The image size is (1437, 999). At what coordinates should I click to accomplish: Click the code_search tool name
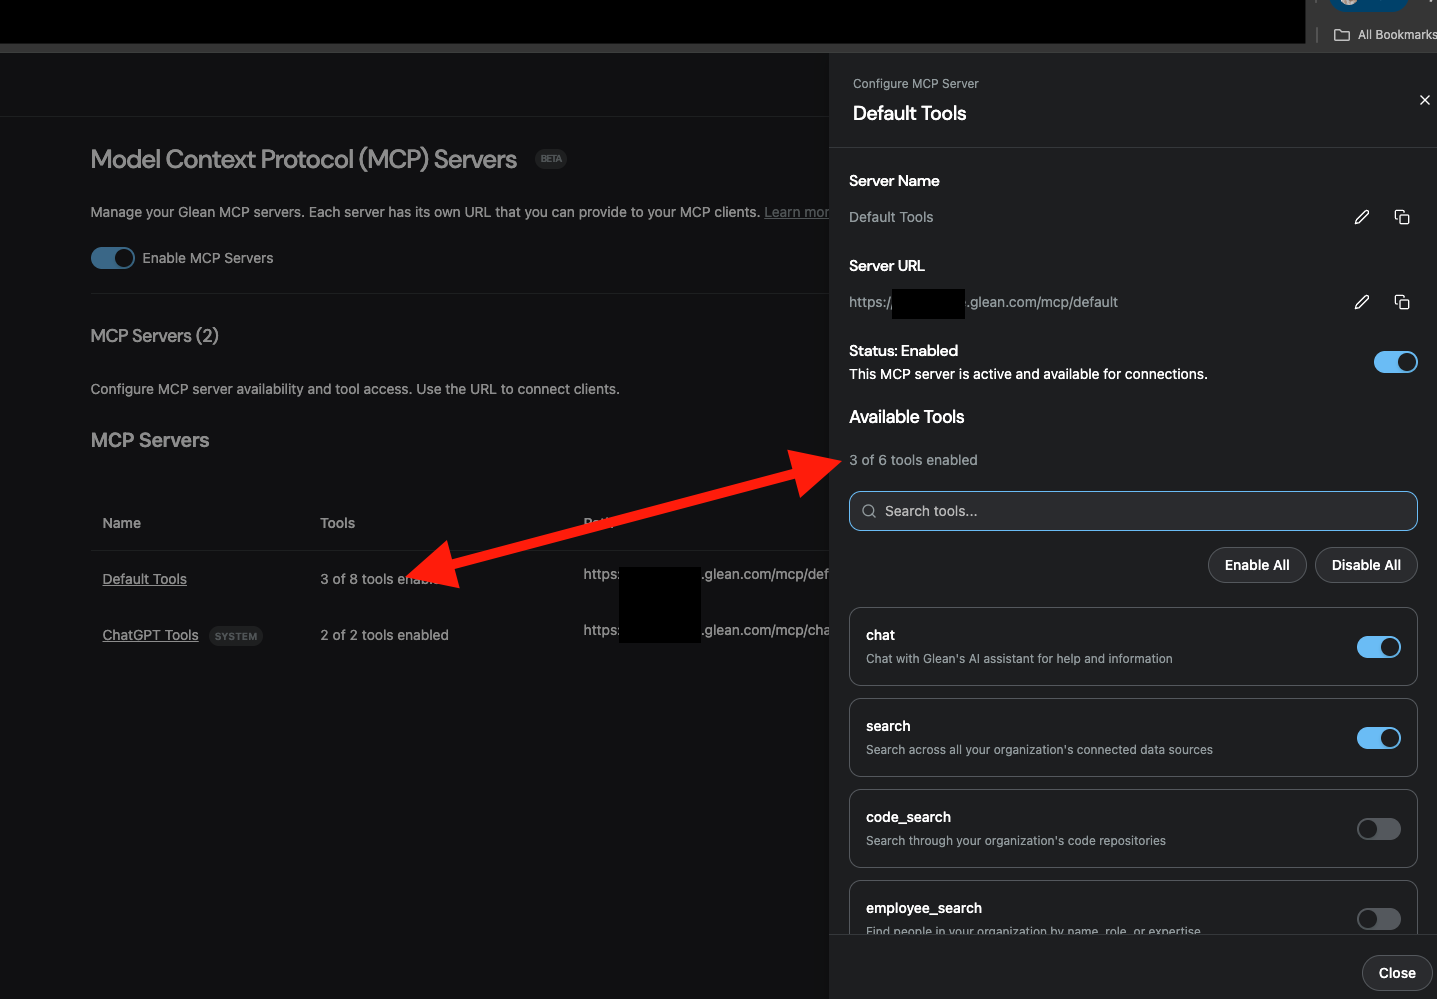[x=908, y=817]
